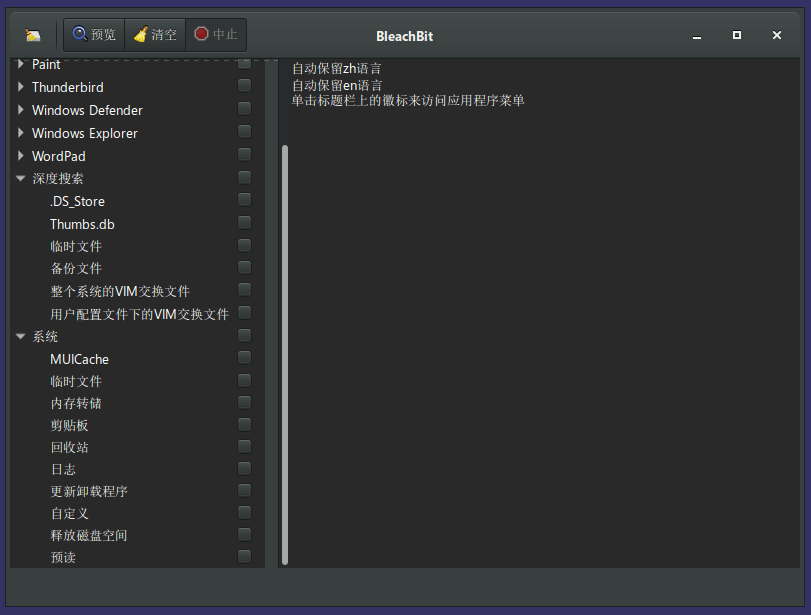Select the 深度搜索 label

pyautogui.click(x=58, y=179)
